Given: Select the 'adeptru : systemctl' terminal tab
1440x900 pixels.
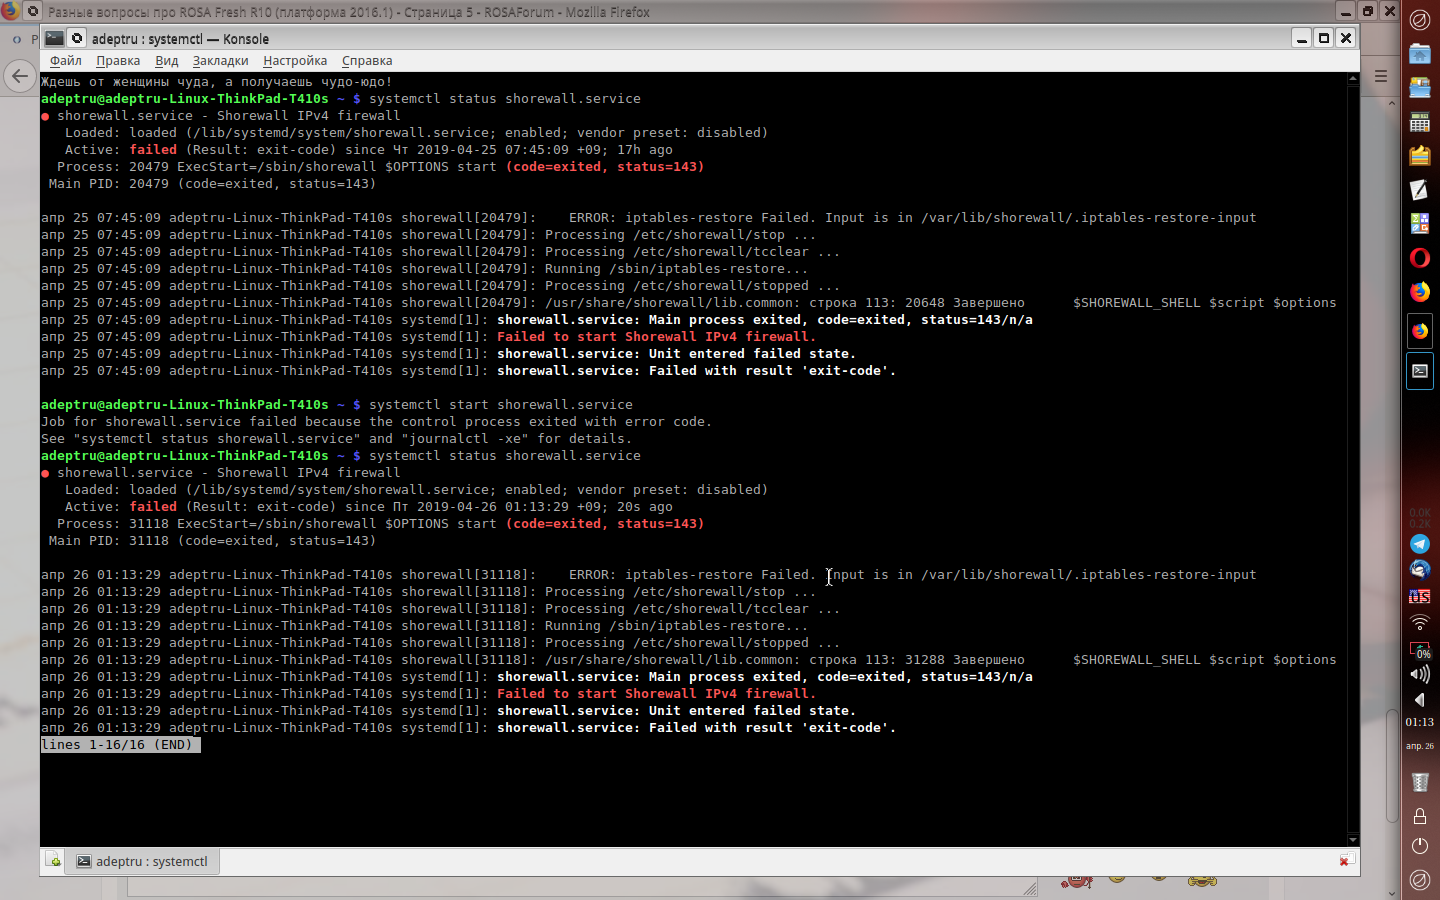Looking at the screenshot, I should [x=142, y=861].
